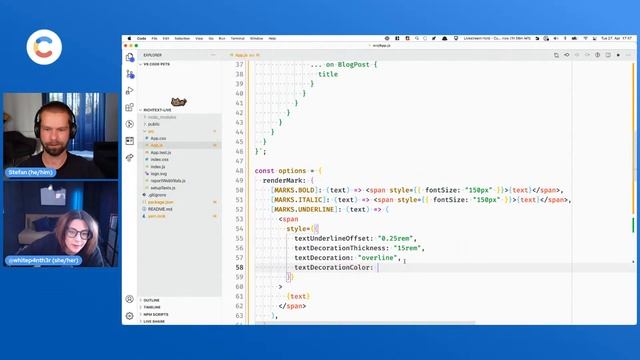Viewport: 640px width, 360px height.
Task: Click the Wi-Fi icon in macOS menu bar
Action: tap(585, 38)
